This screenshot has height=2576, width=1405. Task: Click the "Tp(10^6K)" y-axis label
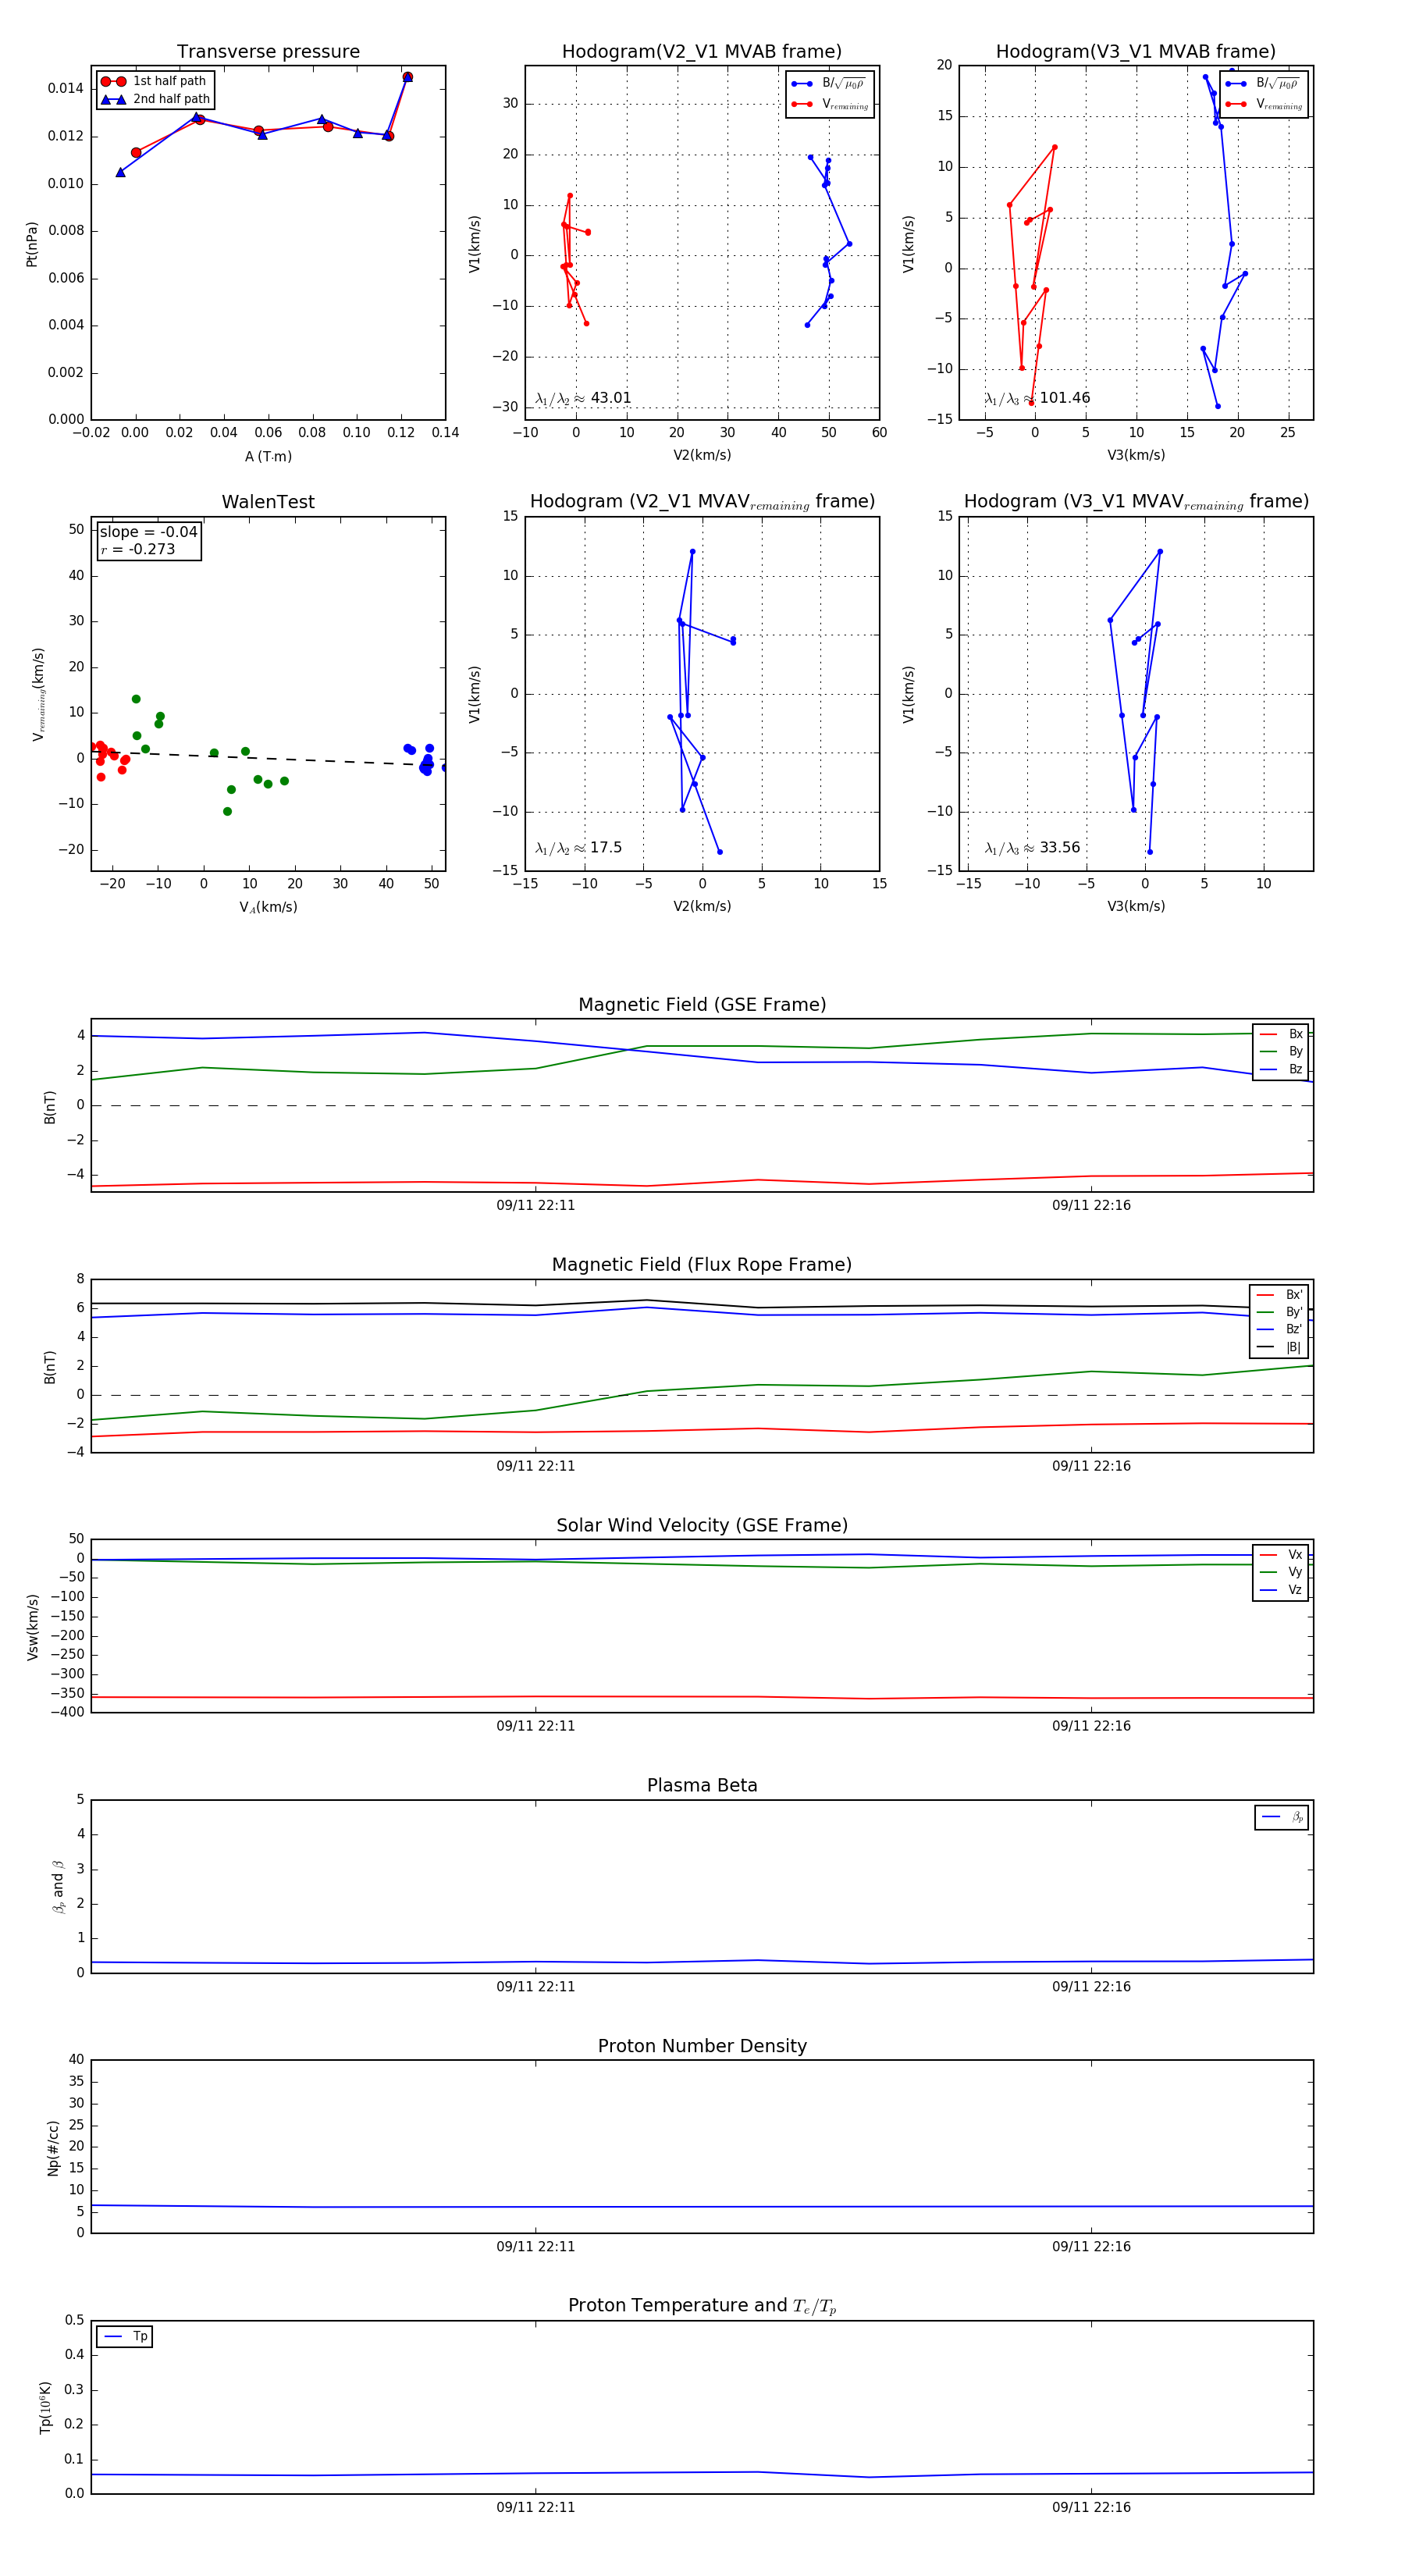point(45,2407)
